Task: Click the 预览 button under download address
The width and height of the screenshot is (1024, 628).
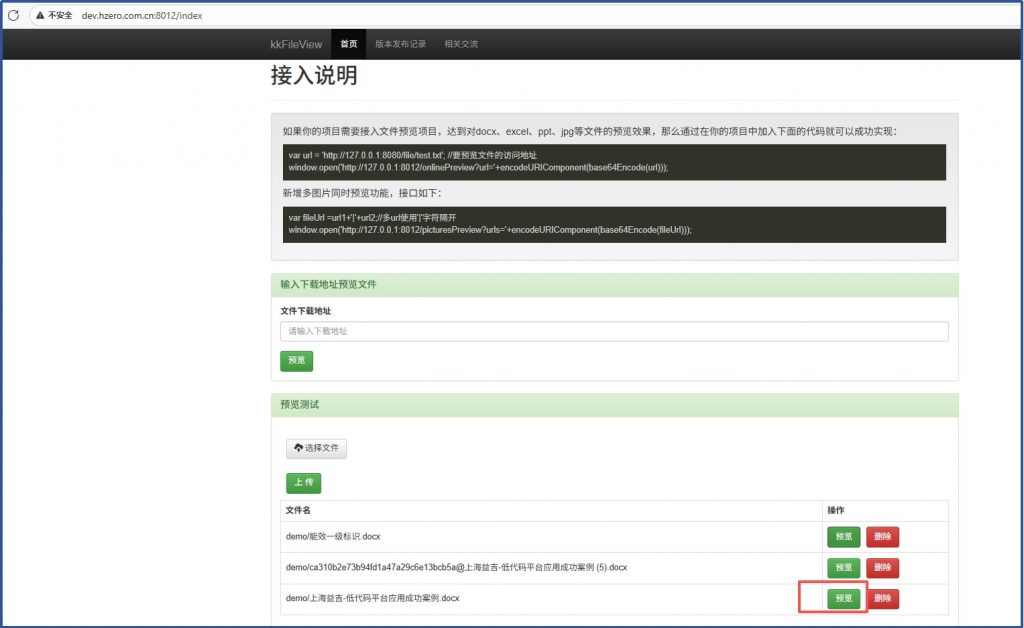Action: click(x=297, y=360)
